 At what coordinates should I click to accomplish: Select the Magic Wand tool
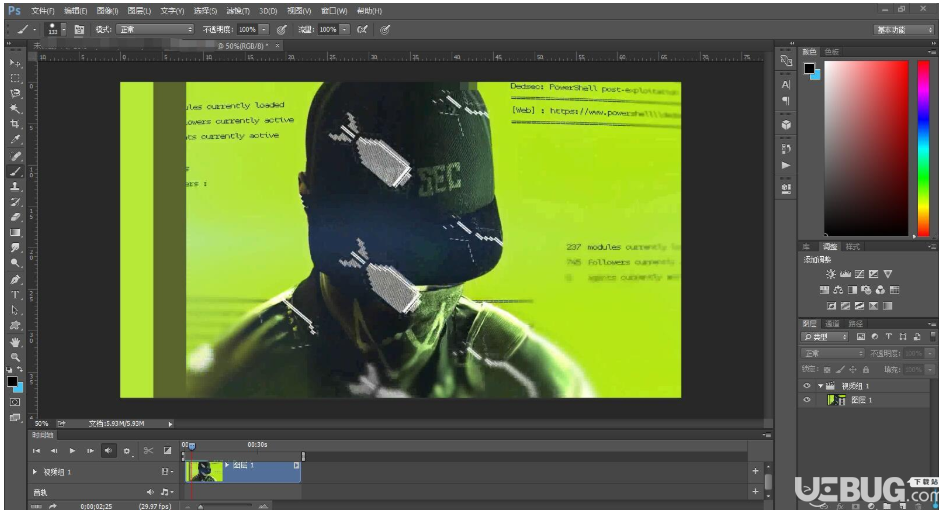click(15, 109)
